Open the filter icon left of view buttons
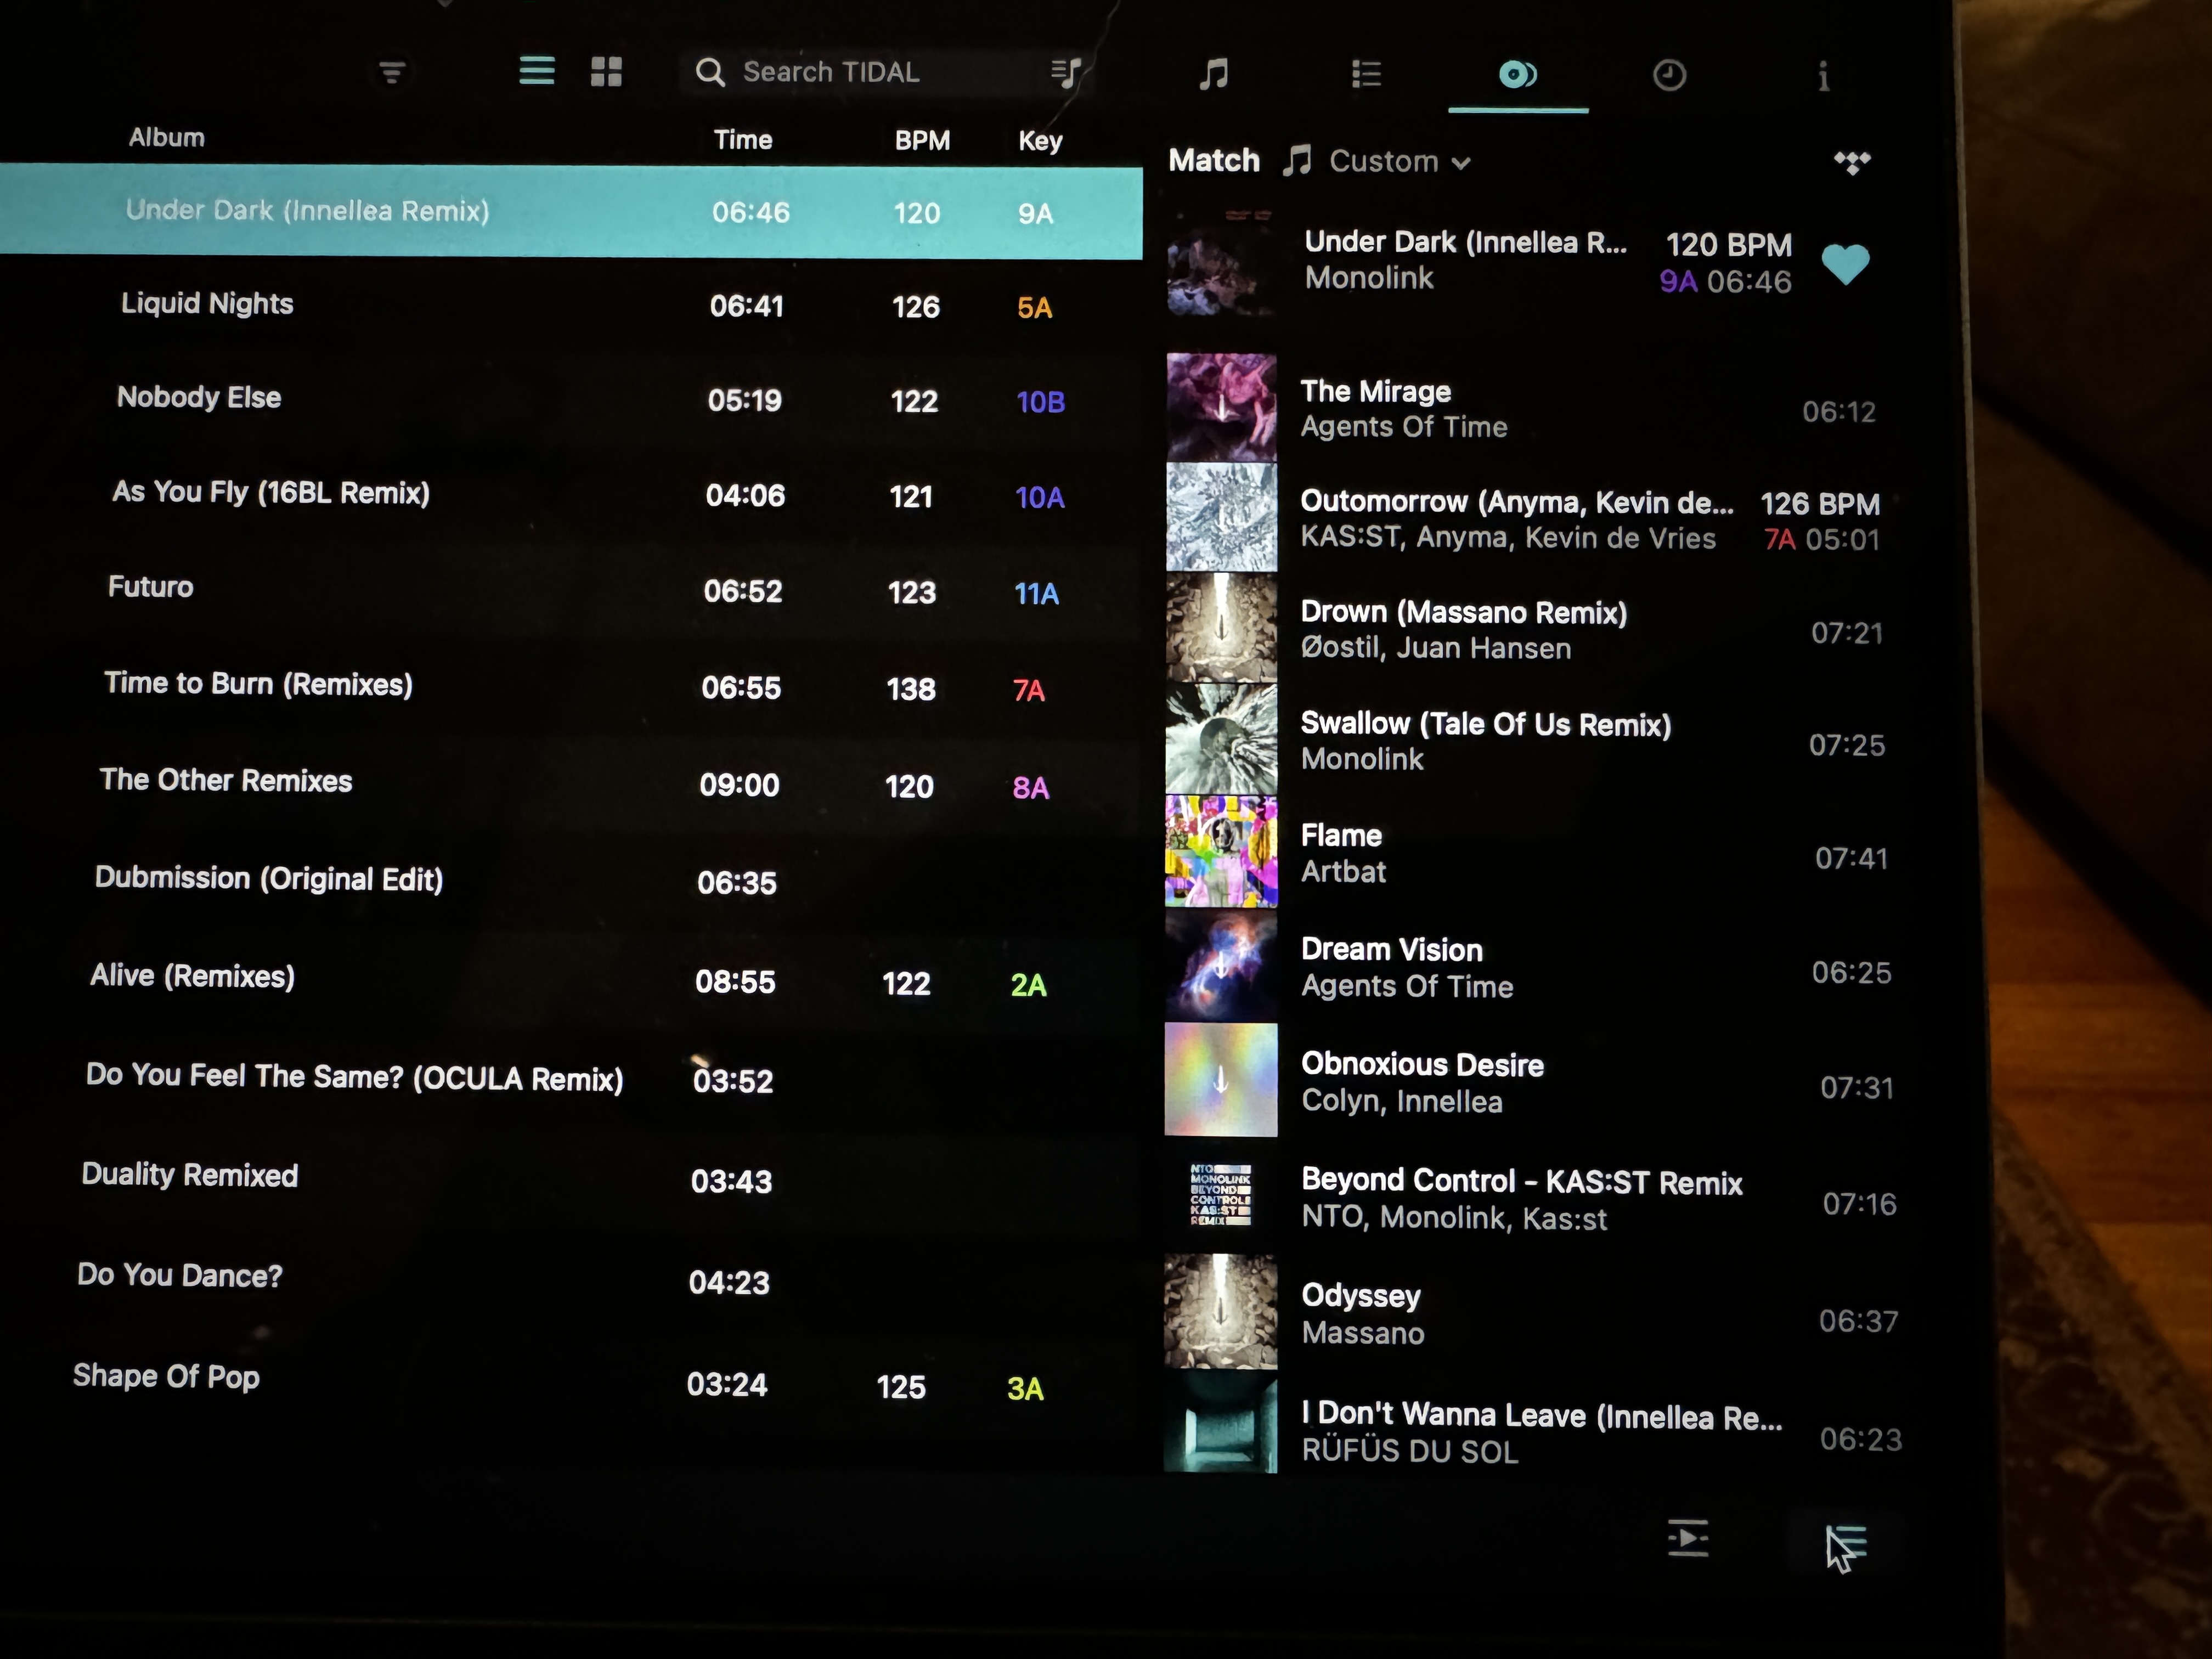2212x1659 pixels. click(x=392, y=72)
